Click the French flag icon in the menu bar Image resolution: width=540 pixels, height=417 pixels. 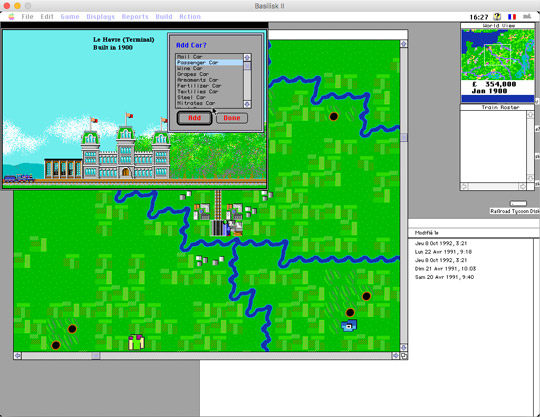[x=512, y=17]
